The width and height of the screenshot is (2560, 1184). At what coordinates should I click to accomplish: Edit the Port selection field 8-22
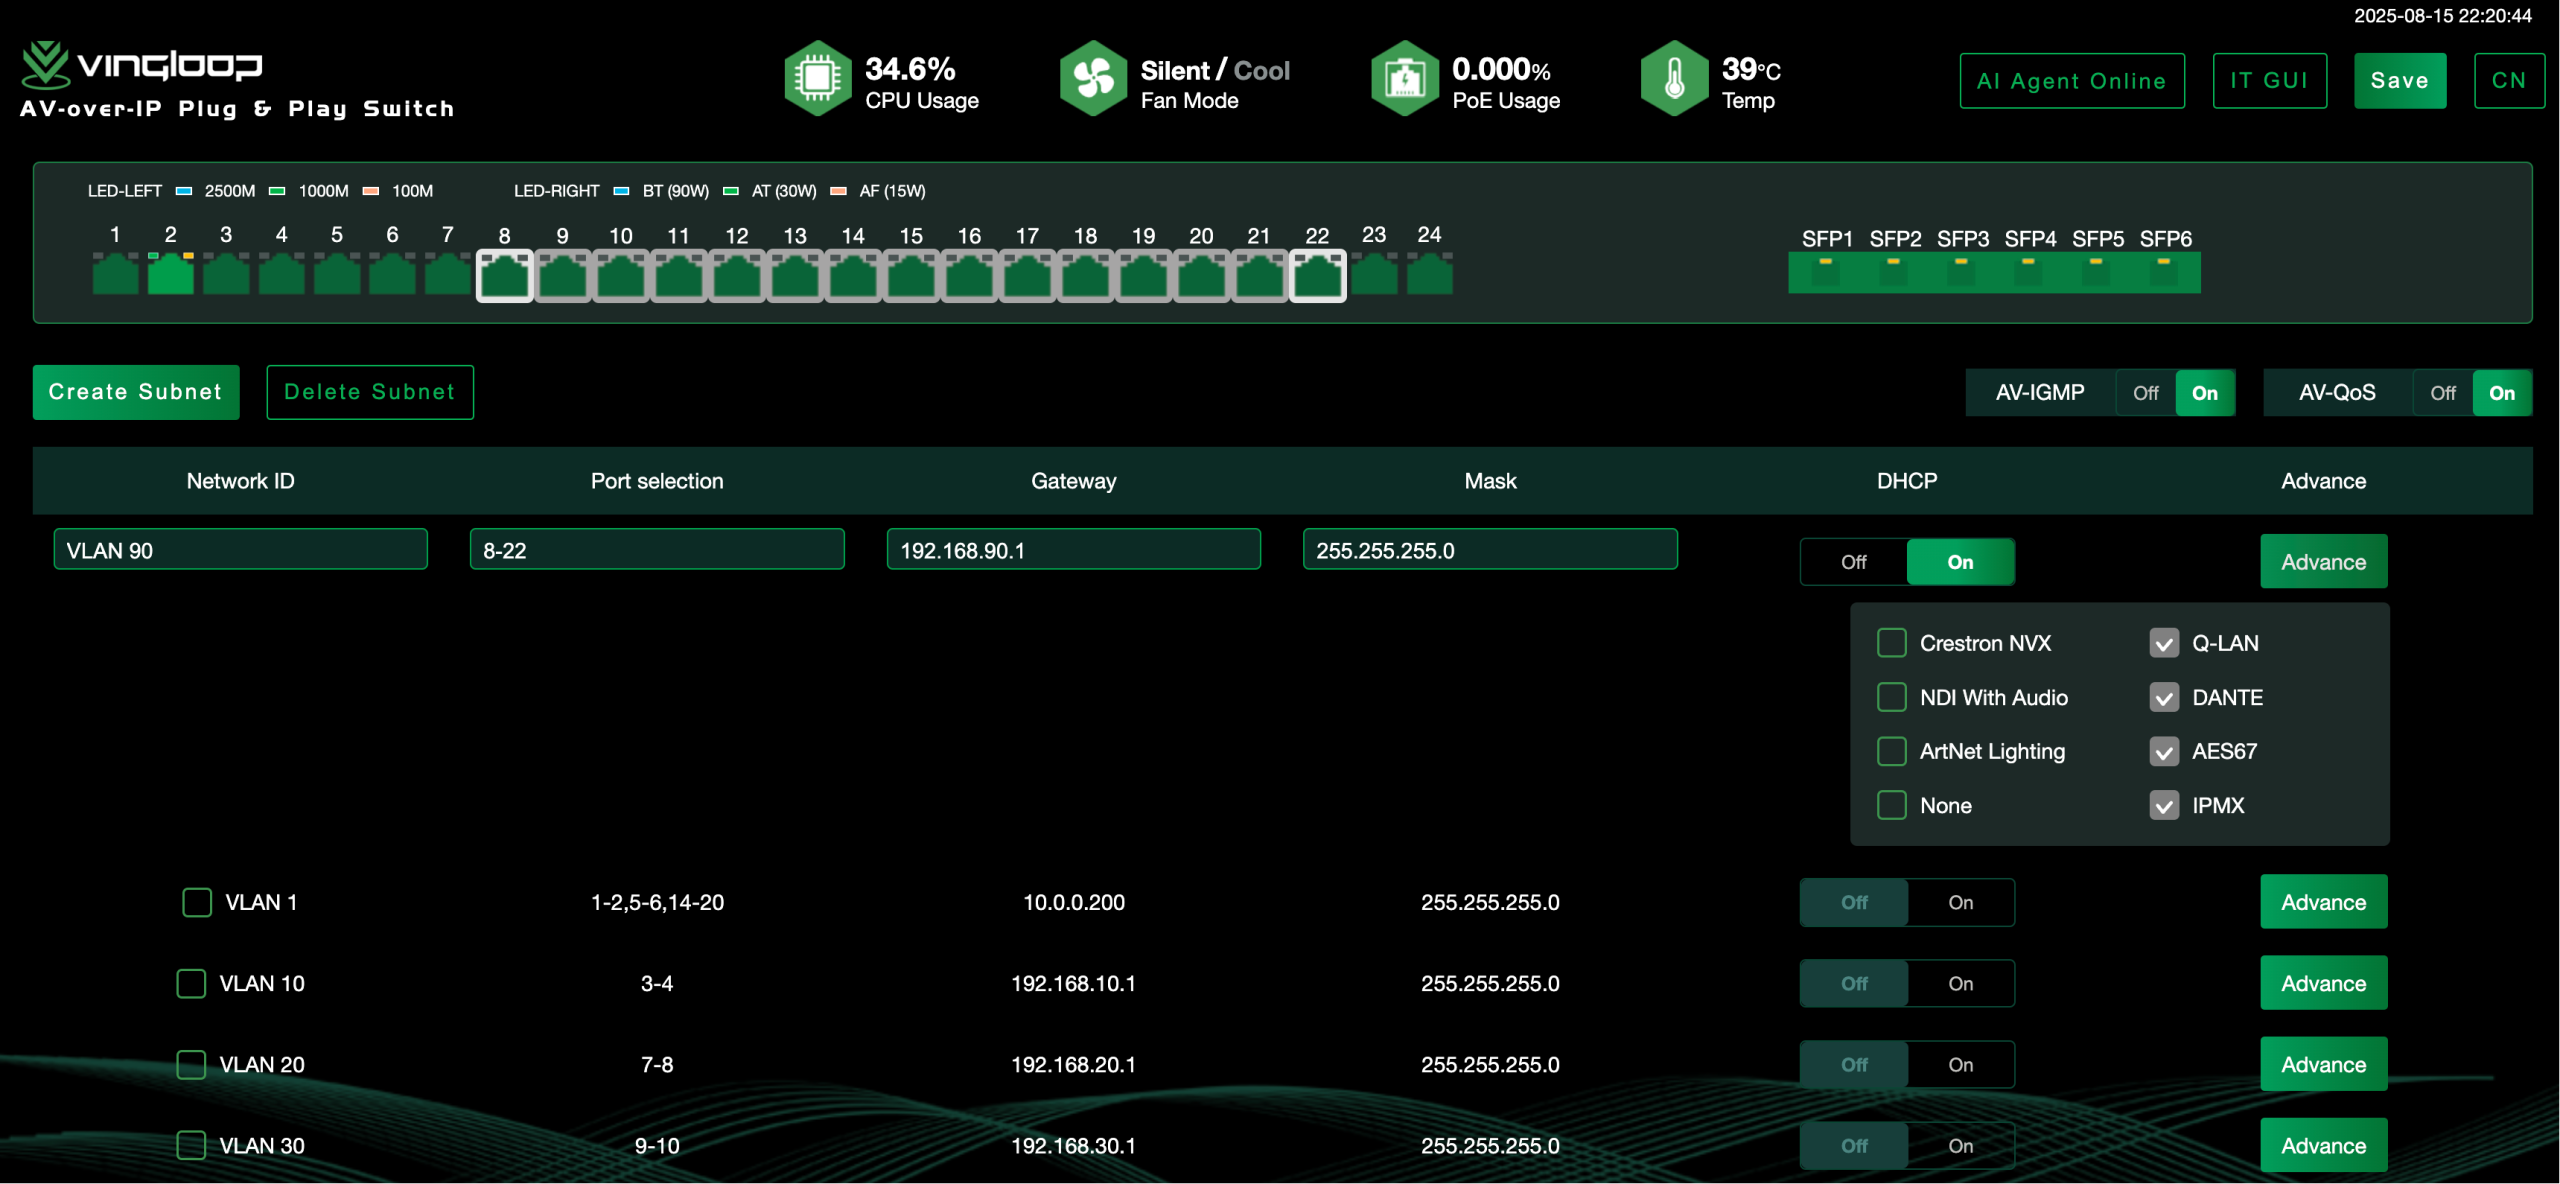657,550
